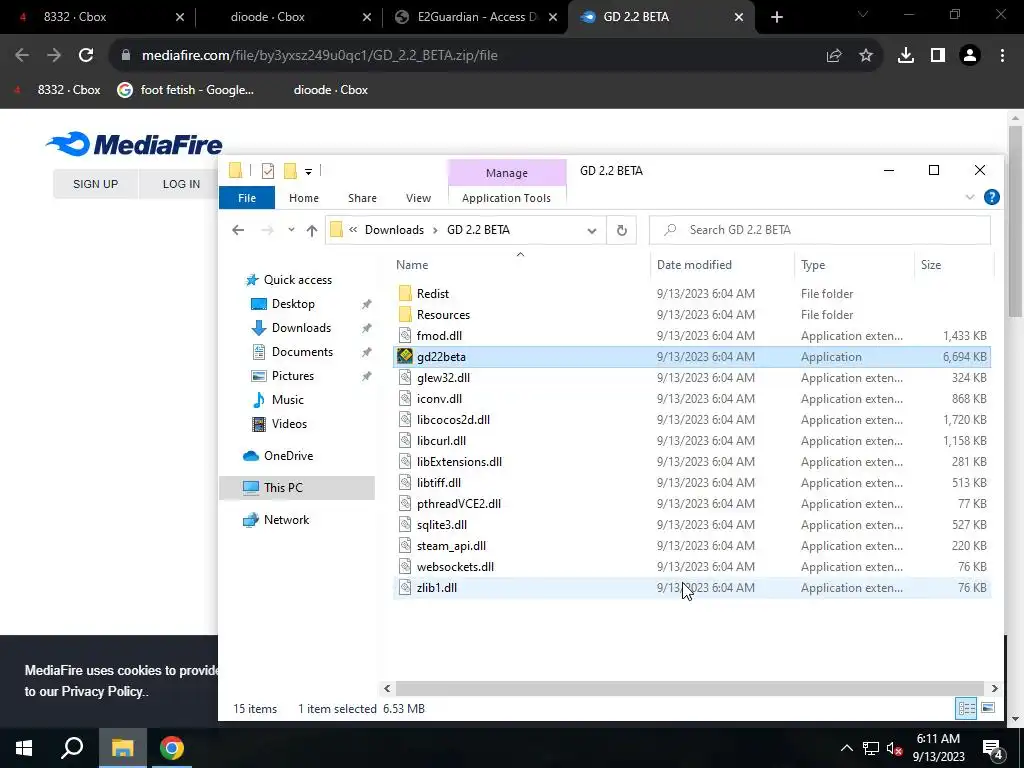Open address bar history dropdown
The height and width of the screenshot is (768, 1024).
pos(592,230)
